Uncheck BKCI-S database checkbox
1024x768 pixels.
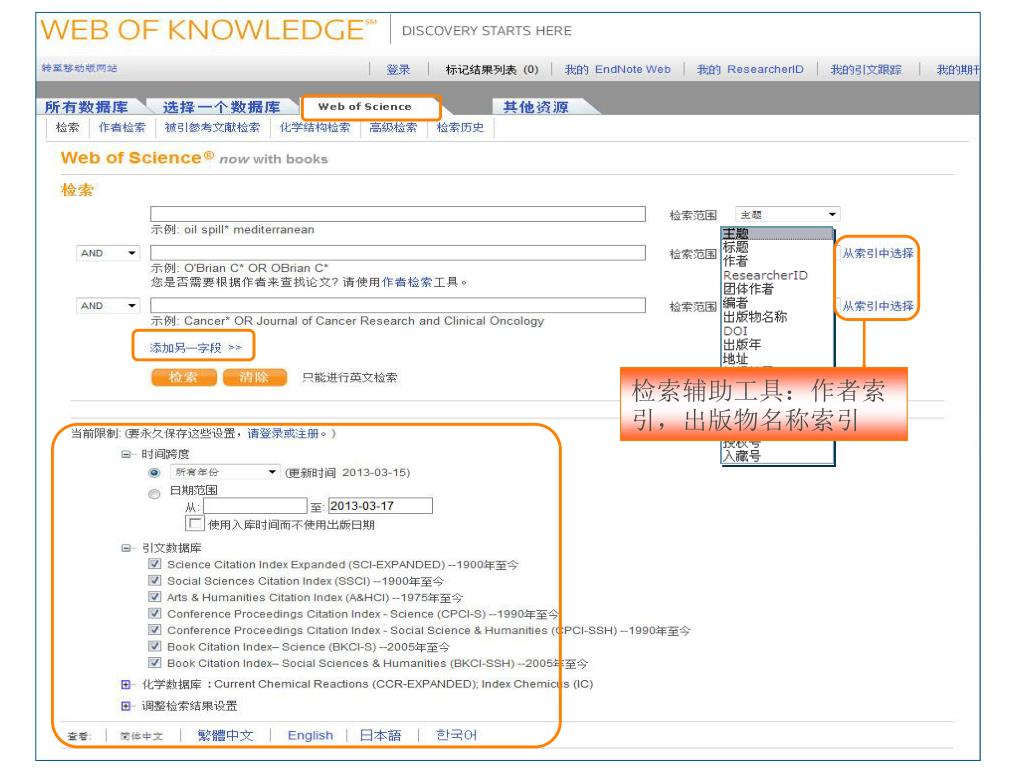pyautogui.click(x=155, y=646)
